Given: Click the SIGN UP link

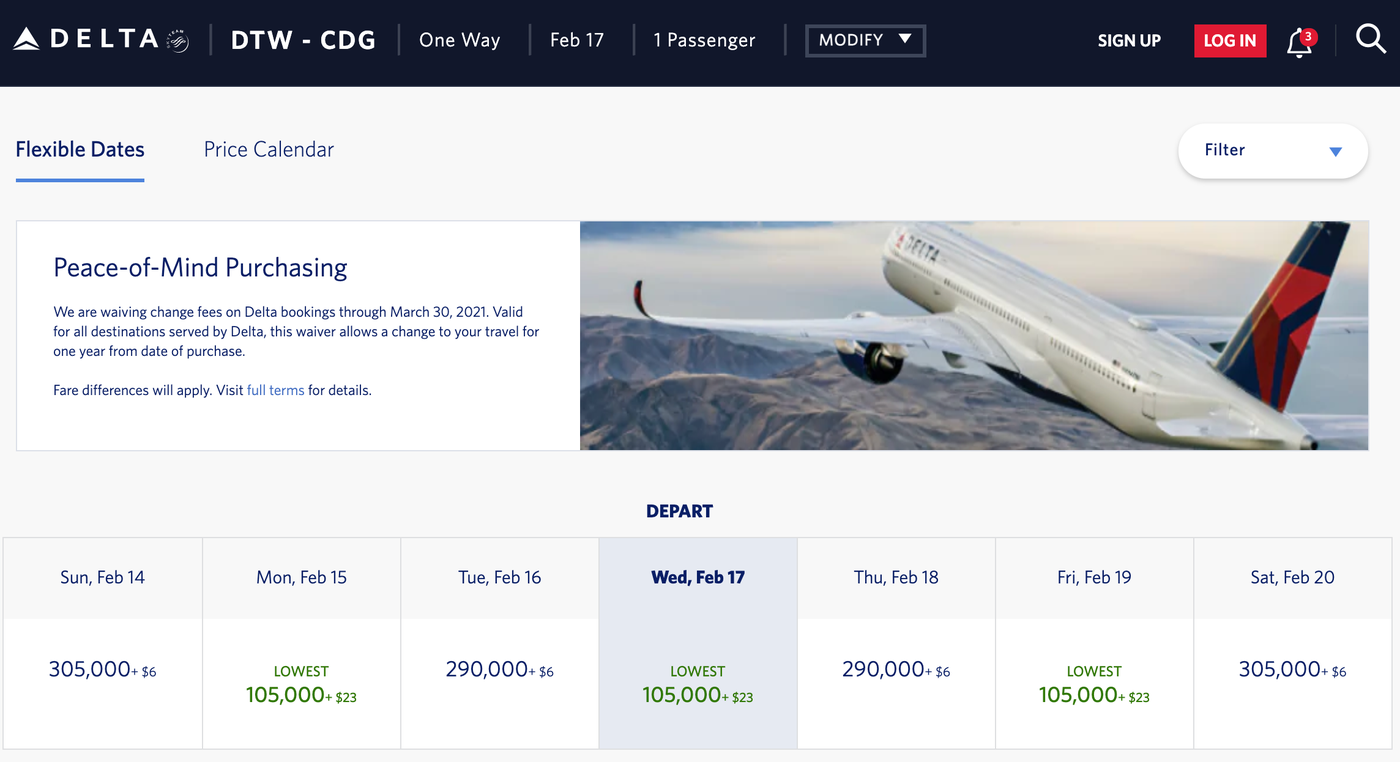Looking at the screenshot, I should coord(1129,41).
